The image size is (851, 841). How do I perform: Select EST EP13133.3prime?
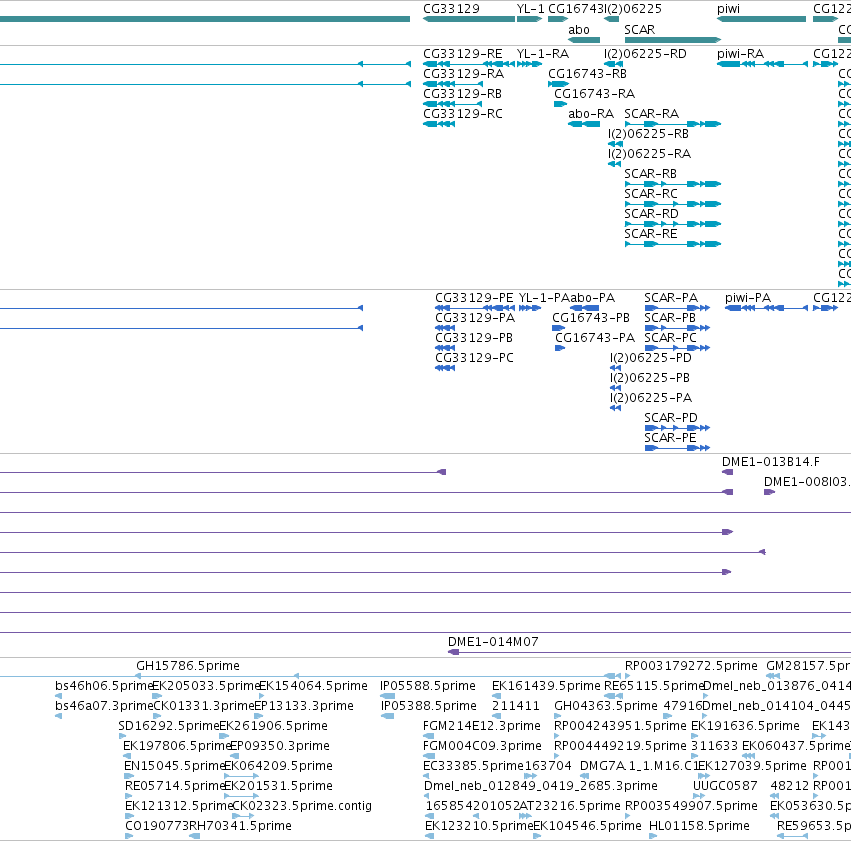tap(259, 716)
